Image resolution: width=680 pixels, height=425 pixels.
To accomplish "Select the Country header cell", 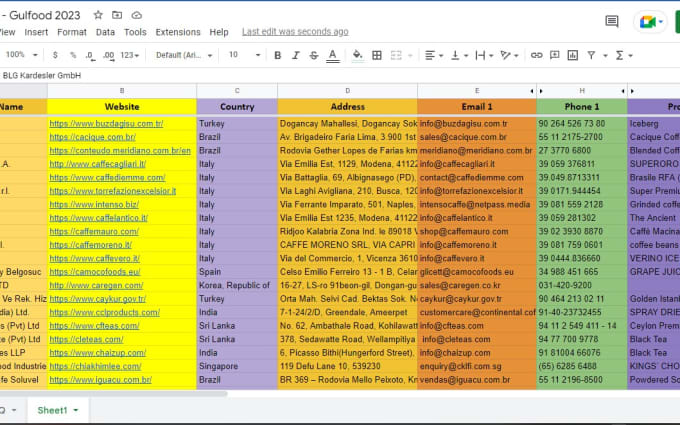I will tap(237, 107).
